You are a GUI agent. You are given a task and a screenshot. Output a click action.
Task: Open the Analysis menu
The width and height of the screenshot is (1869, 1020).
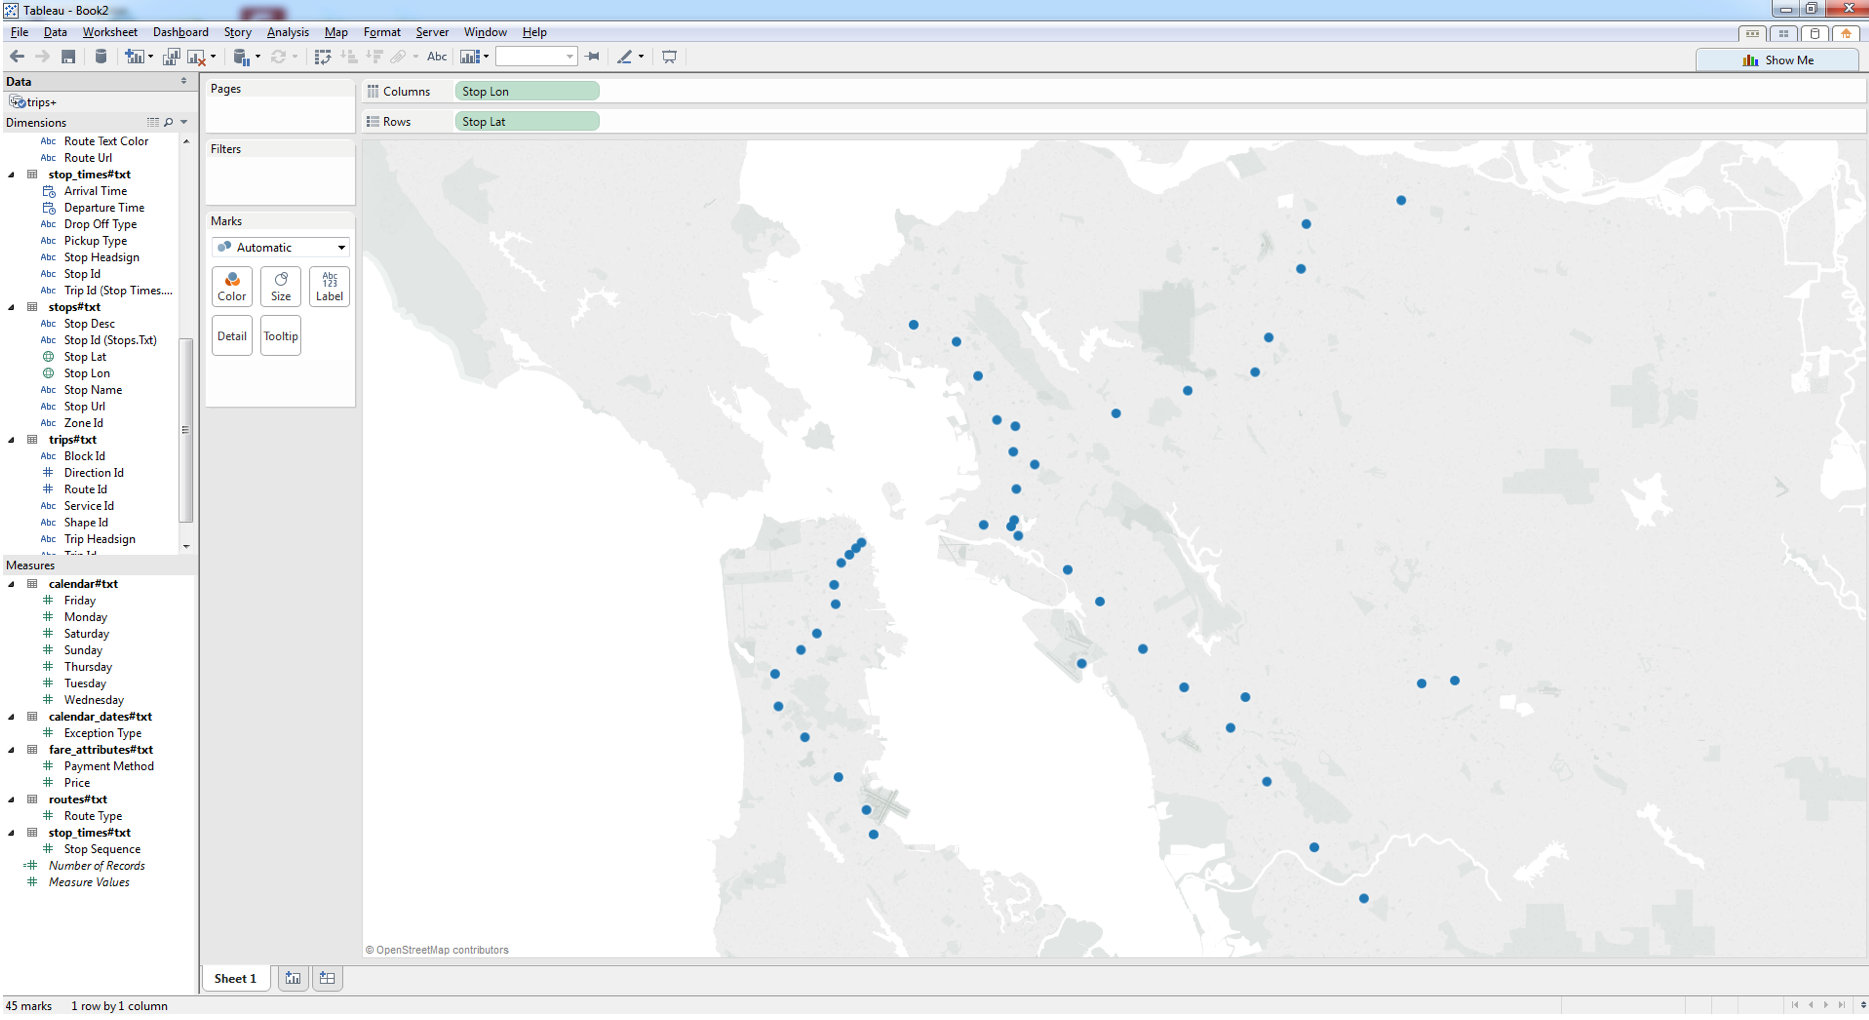pyautogui.click(x=288, y=32)
